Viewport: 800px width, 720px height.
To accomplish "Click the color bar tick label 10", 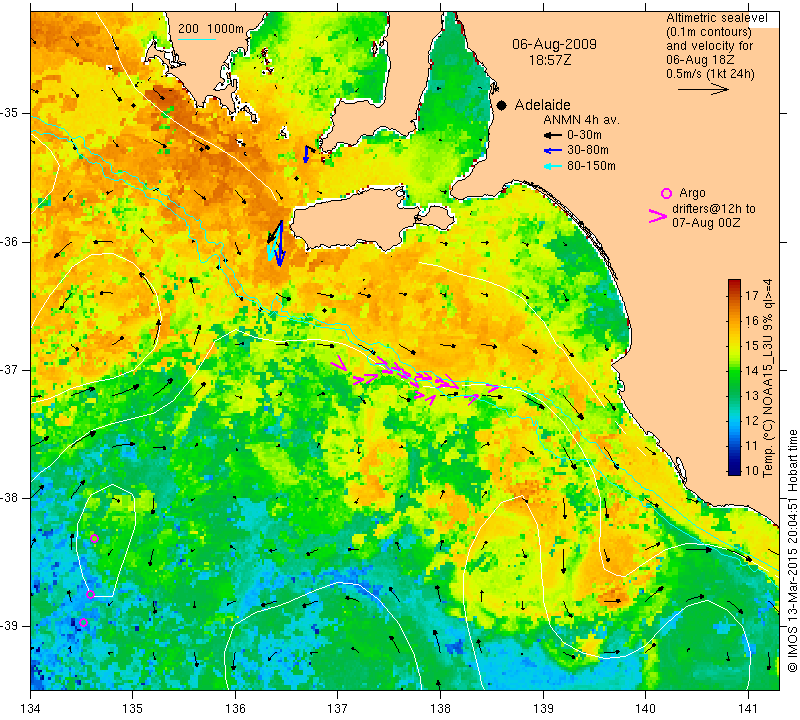I will pyautogui.click(x=752, y=471).
